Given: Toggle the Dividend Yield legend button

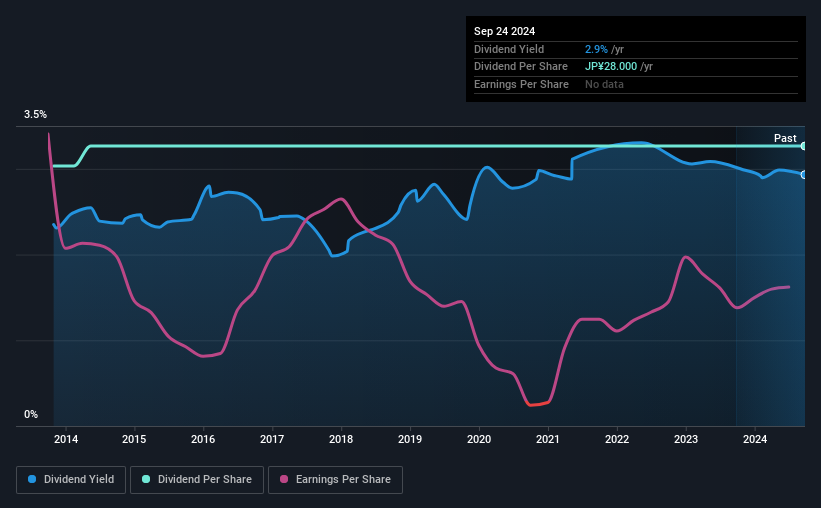Looking at the screenshot, I should pos(71,479).
